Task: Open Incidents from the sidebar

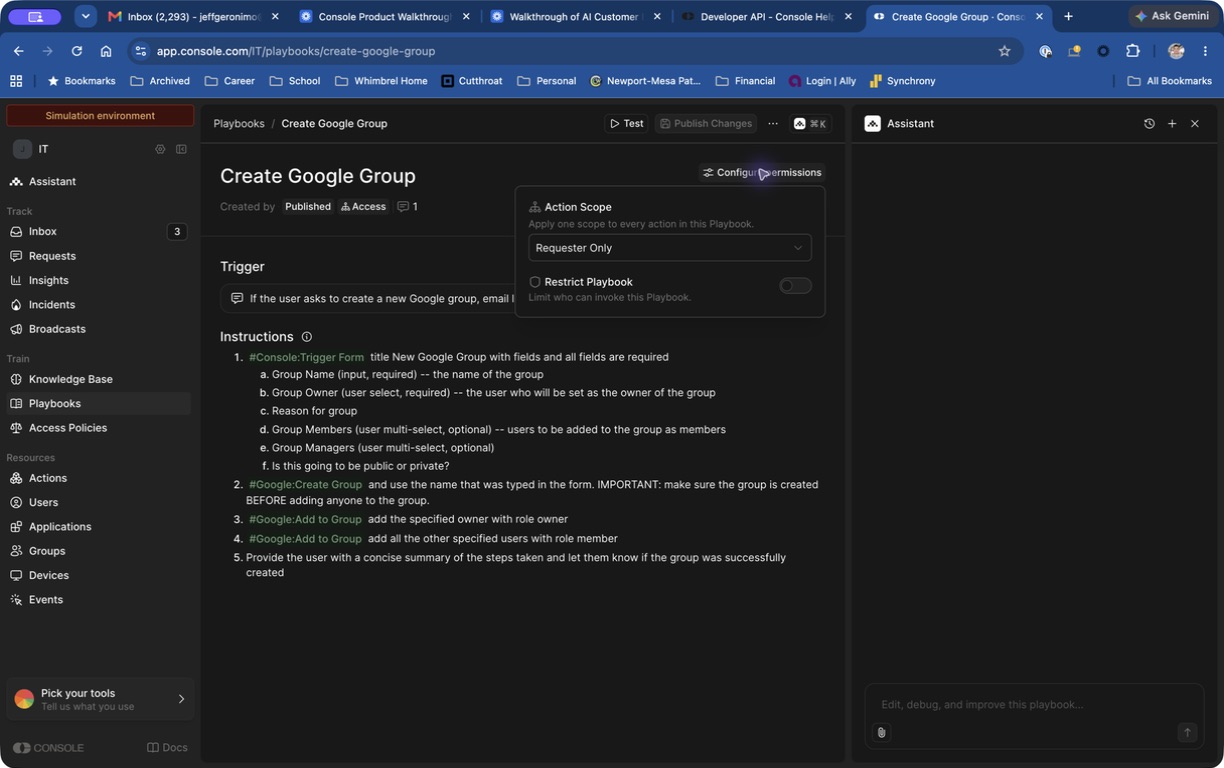Action: (97, 304)
